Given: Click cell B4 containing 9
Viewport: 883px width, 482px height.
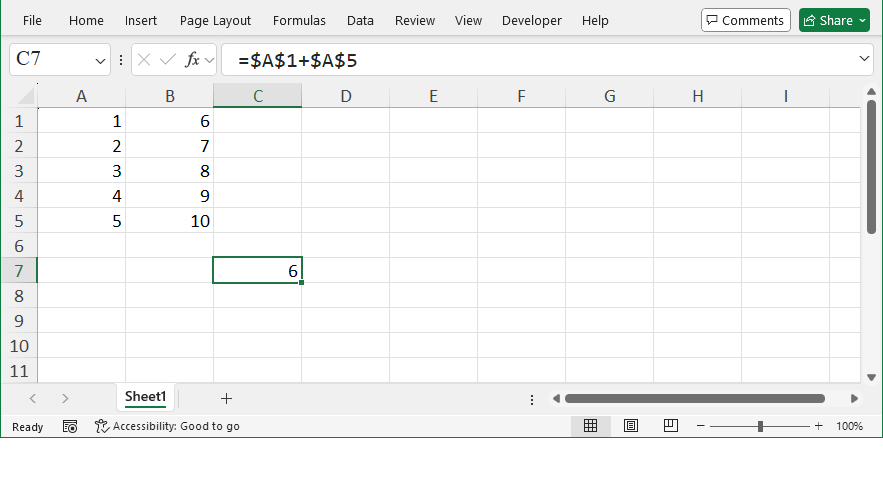Looking at the screenshot, I should 170,196.
